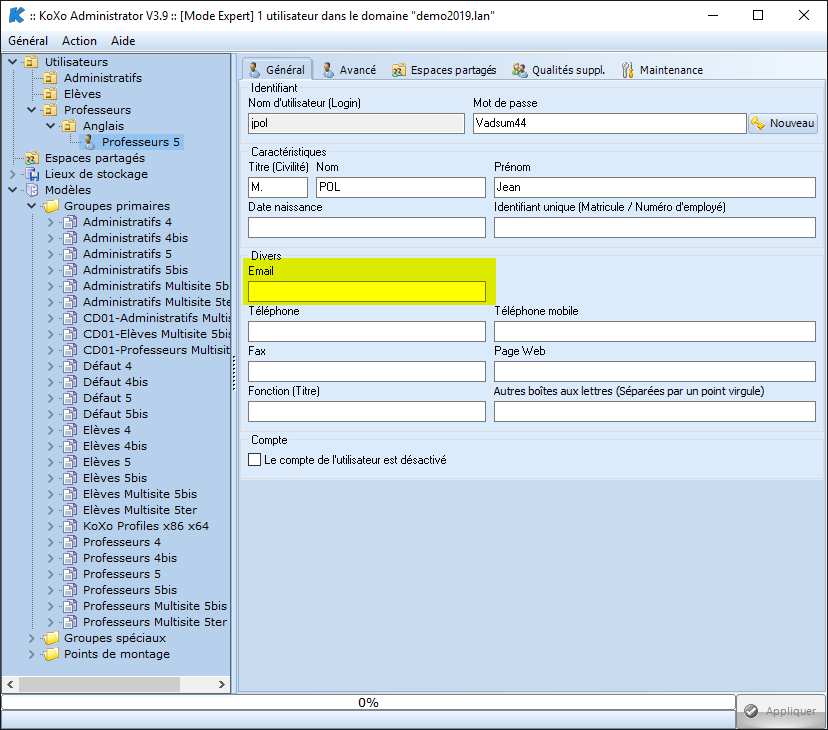Click the Téléphone mobile field
This screenshot has height=730, width=828.
[x=655, y=331]
